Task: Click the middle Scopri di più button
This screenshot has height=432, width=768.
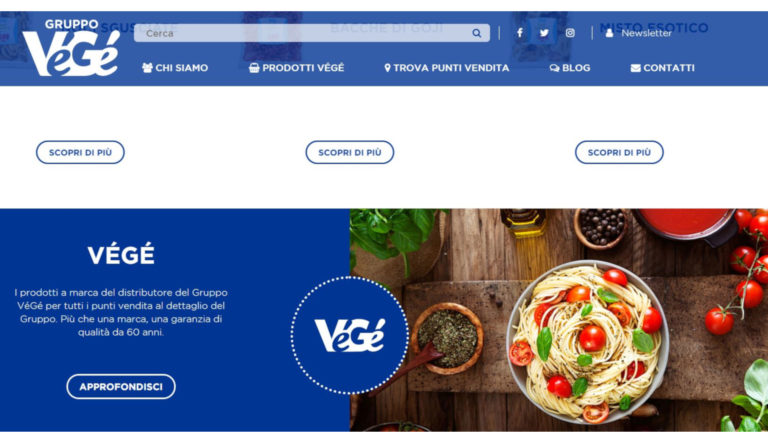Action: click(350, 152)
